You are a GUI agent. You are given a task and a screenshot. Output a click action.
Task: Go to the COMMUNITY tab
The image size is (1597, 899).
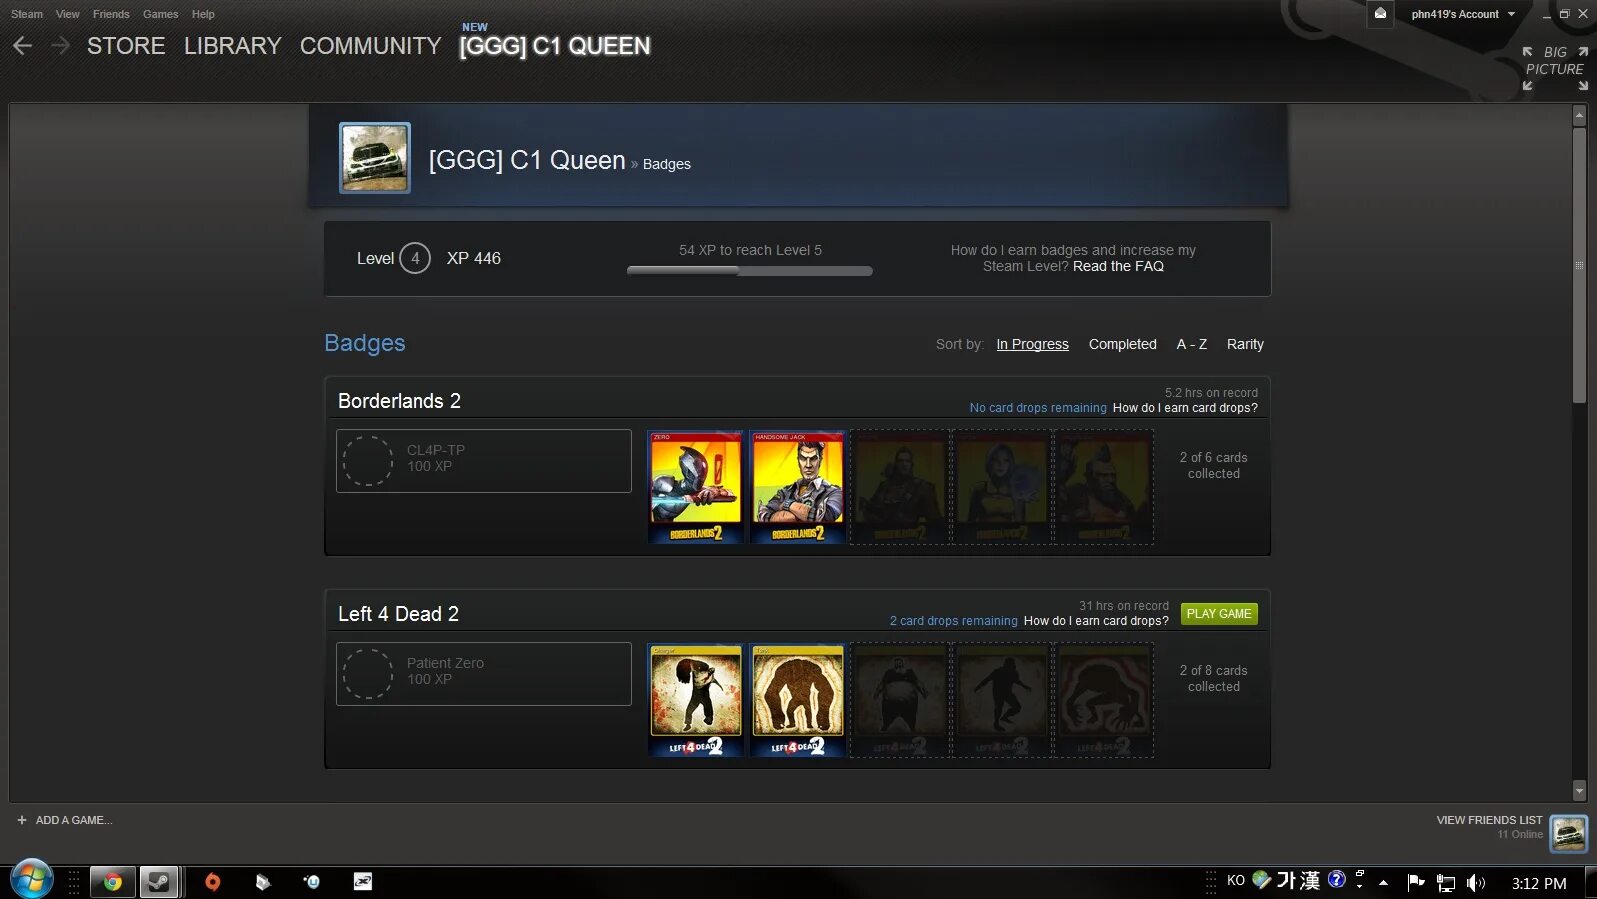[371, 46]
